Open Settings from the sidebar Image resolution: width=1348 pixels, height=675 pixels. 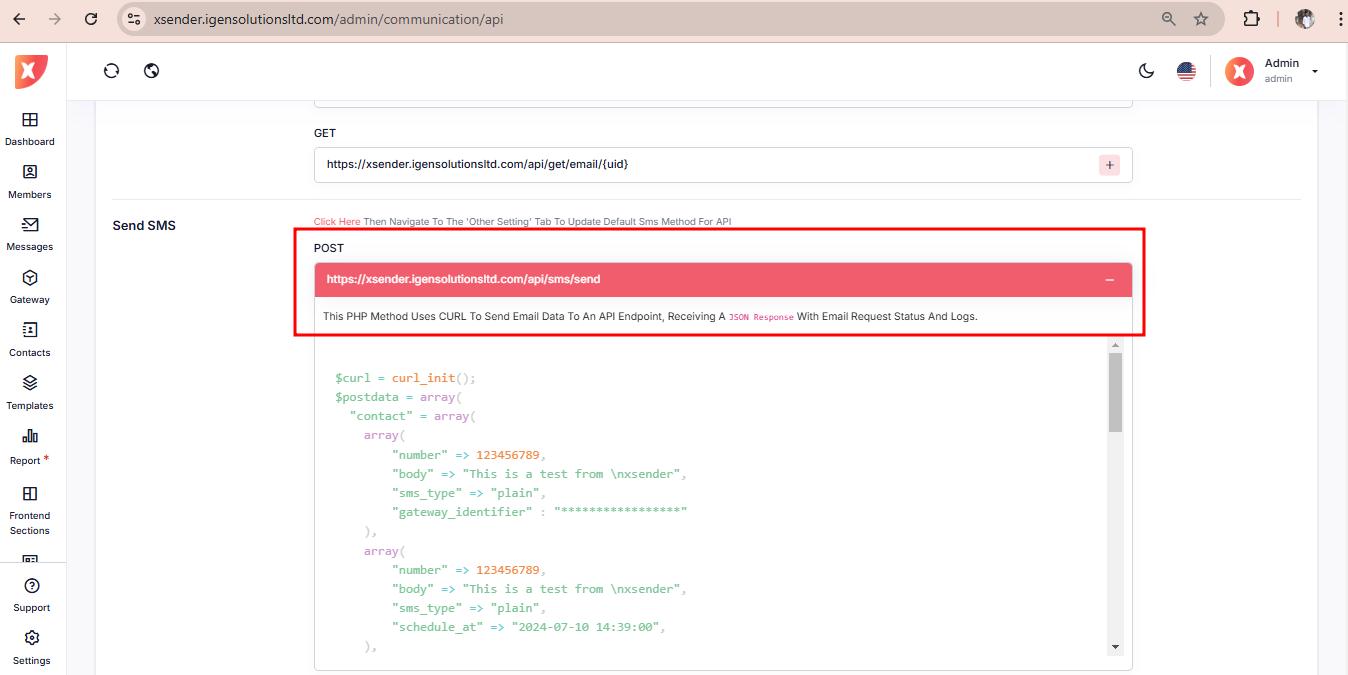(31, 639)
